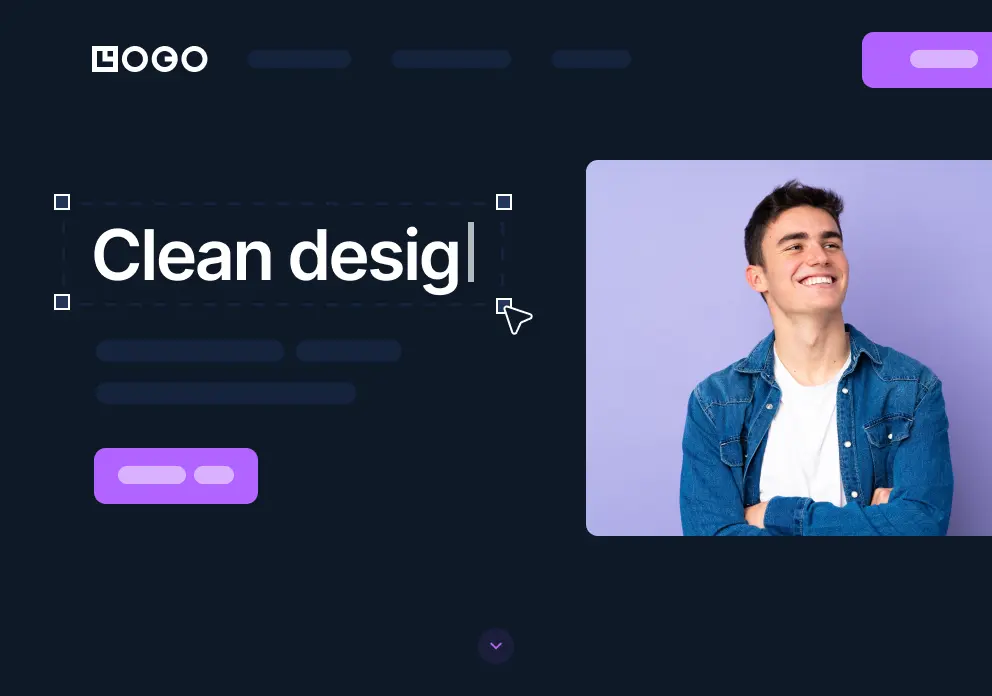Click the purple call-to-action button below text

pyautogui.click(x=176, y=476)
